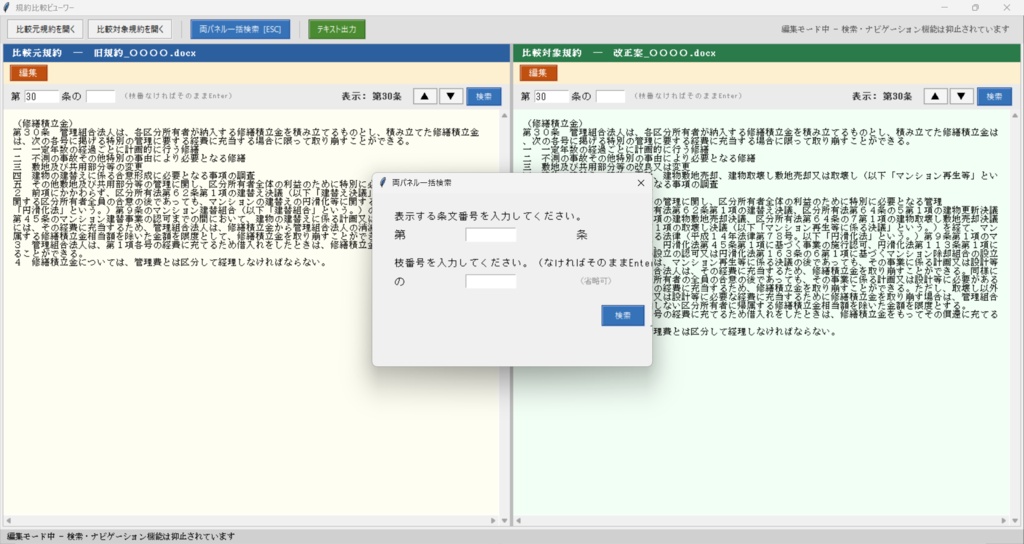Click 検索 button in the dialog
The width and height of the screenshot is (1024, 544).
pos(622,315)
